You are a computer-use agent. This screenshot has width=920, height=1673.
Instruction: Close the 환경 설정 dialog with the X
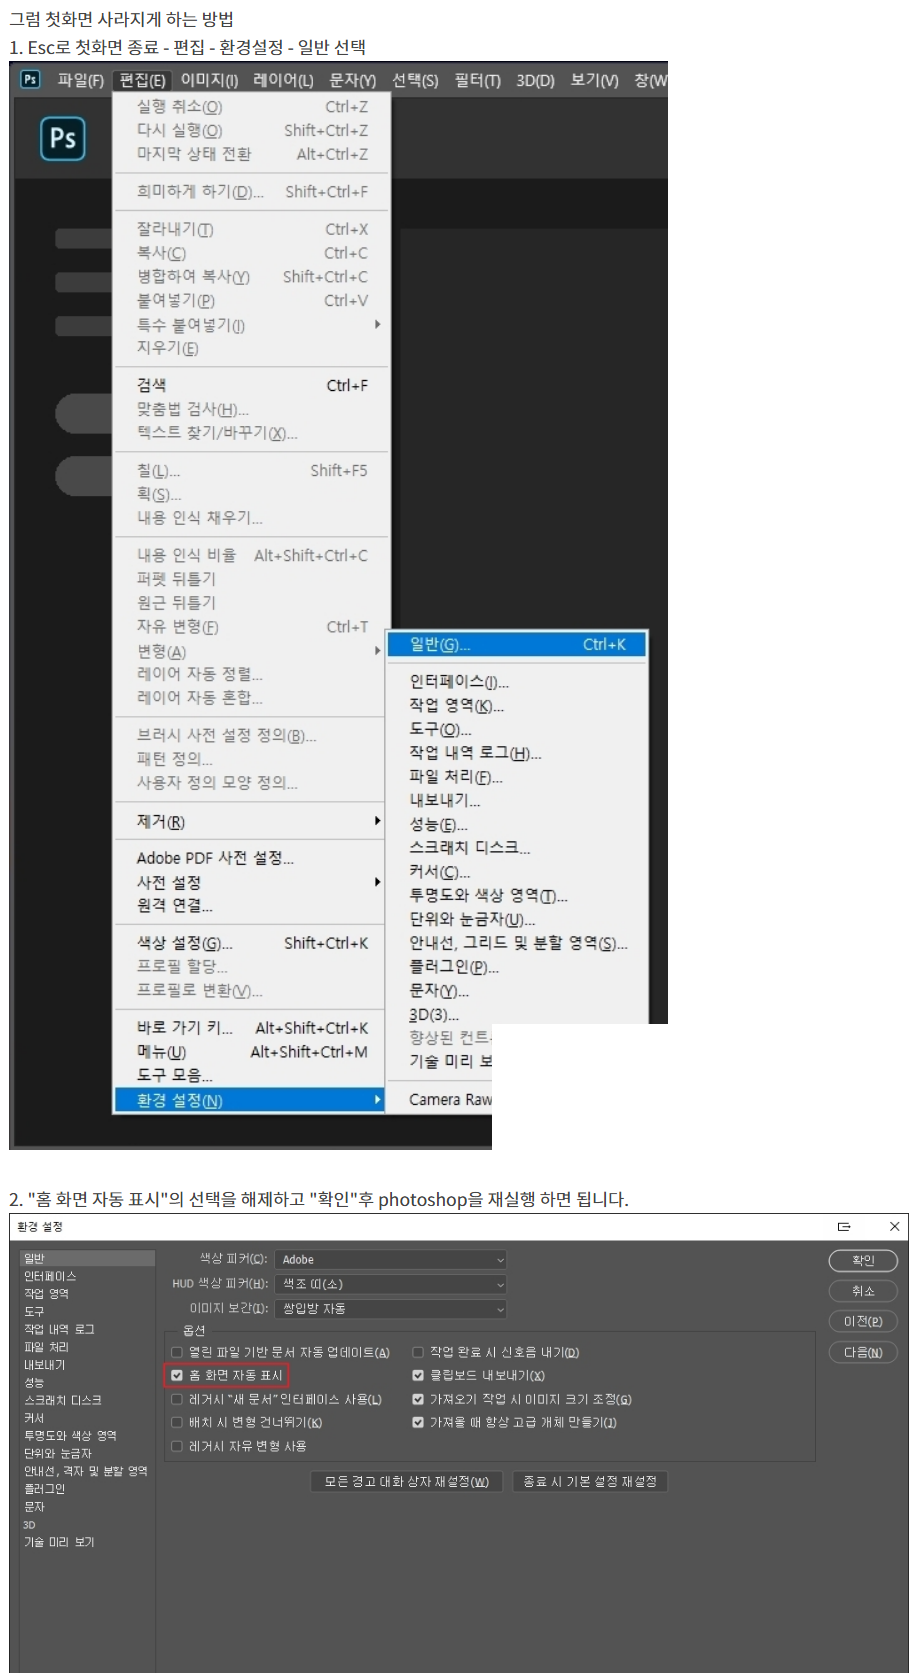[x=894, y=1226]
